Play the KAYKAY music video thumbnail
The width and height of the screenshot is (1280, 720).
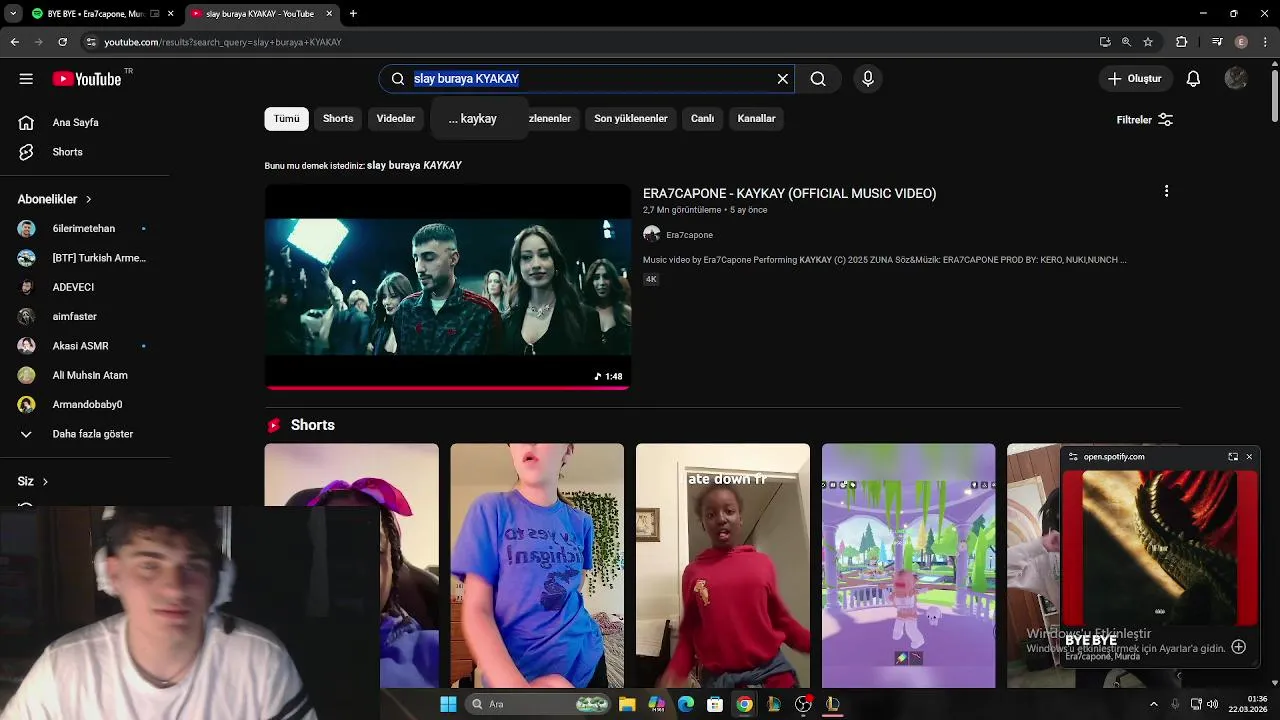448,286
